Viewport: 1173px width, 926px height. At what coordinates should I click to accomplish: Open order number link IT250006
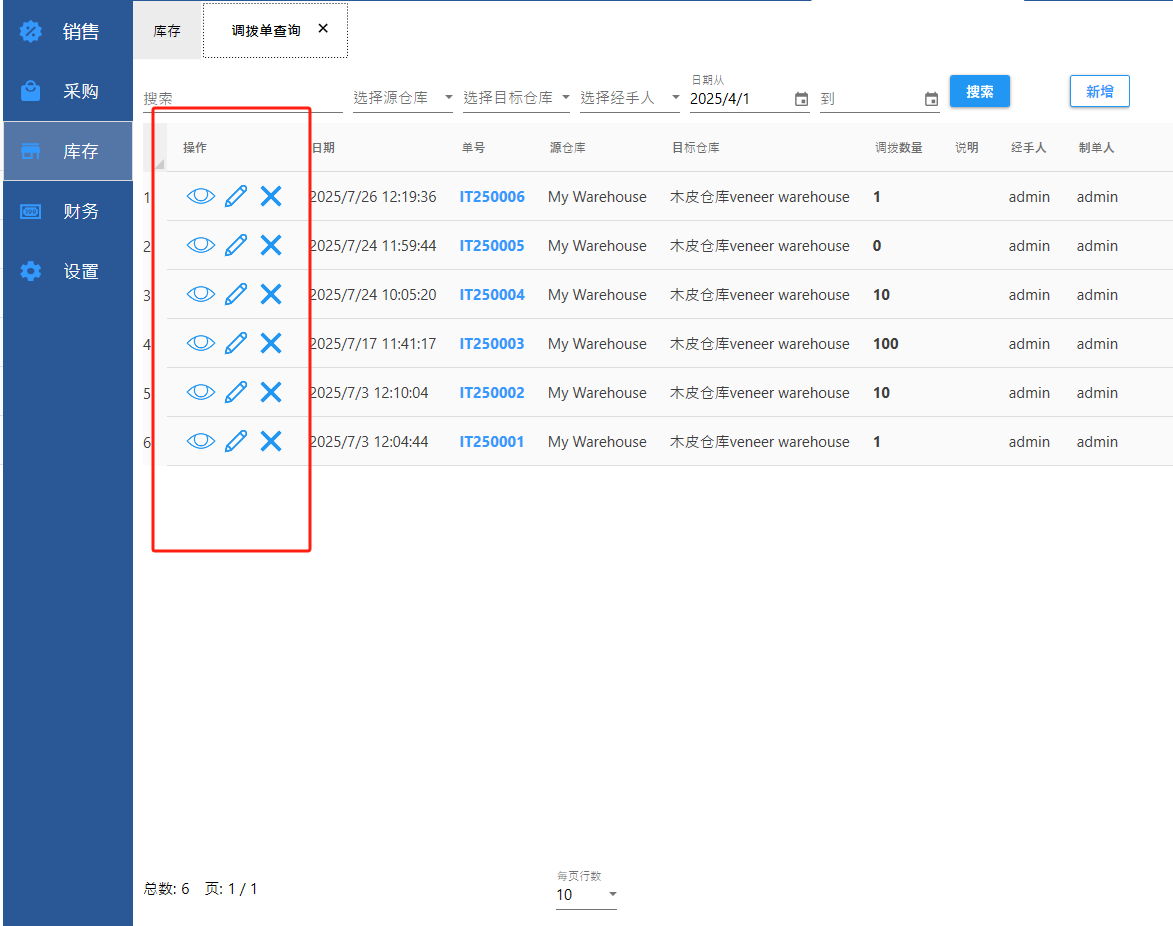(x=492, y=197)
